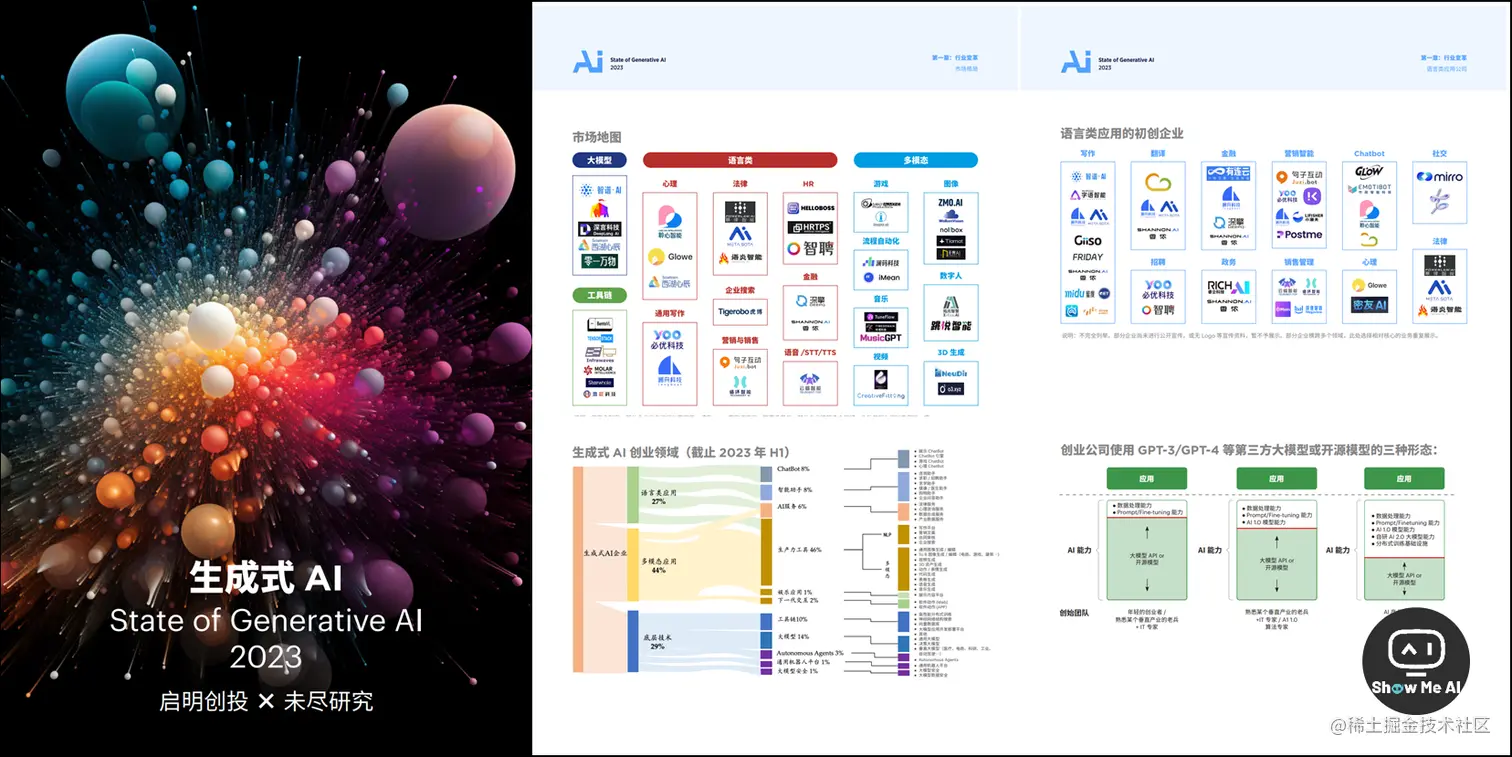This screenshot has width=1512, height=757.
Task: Click the MusicGPT logo
Action: [881, 338]
